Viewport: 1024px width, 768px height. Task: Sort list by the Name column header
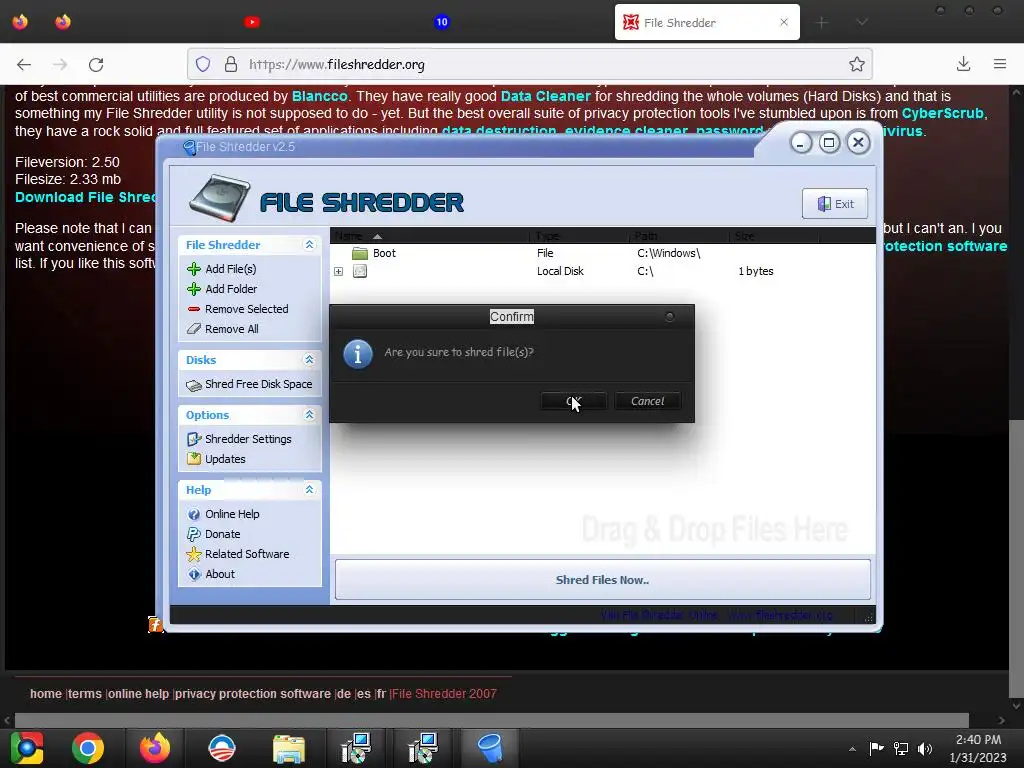pos(430,236)
